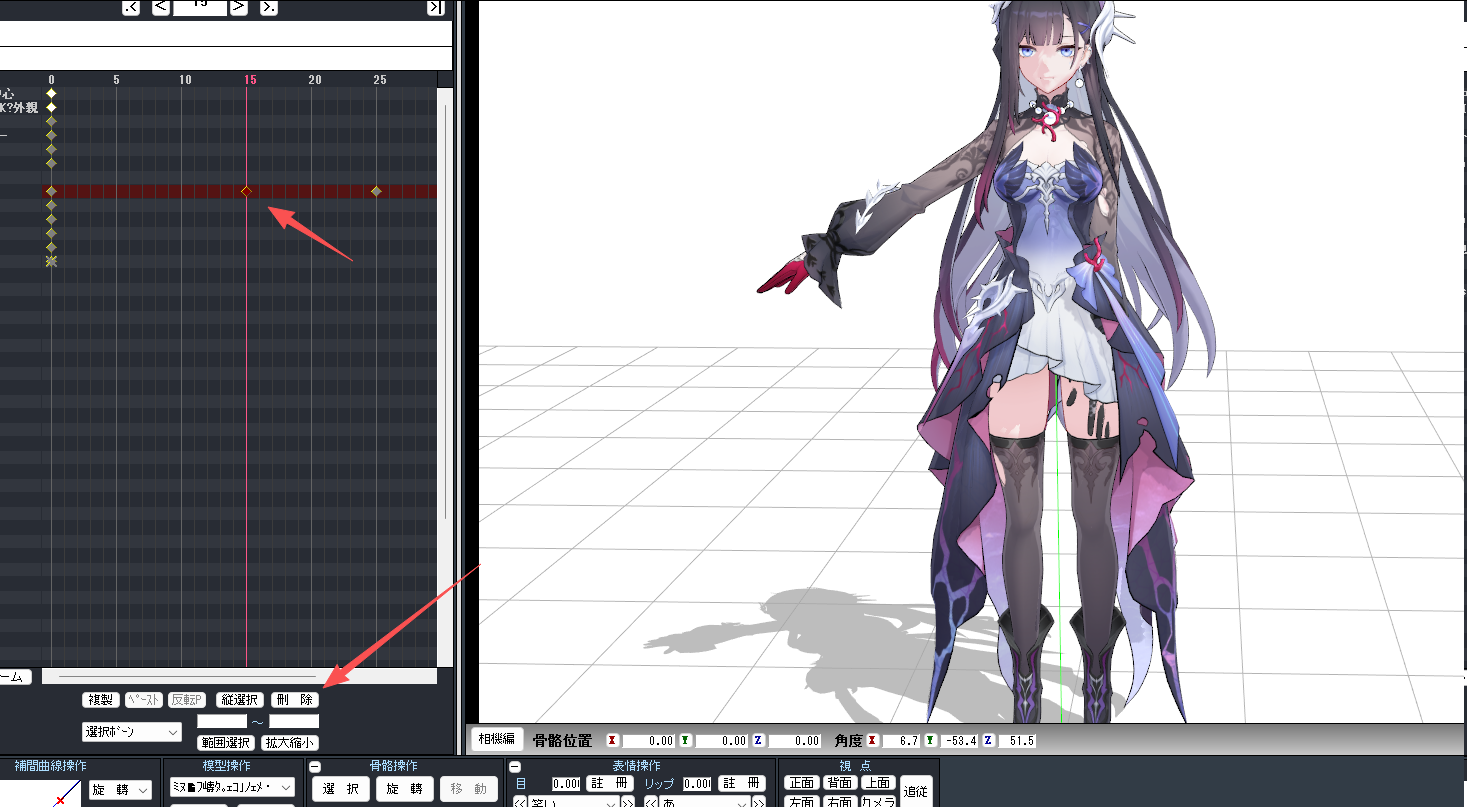Viewport: 1467px width, 807px height.
Task: Click the 縦選択 vertical select button
Action: point(240,700)
